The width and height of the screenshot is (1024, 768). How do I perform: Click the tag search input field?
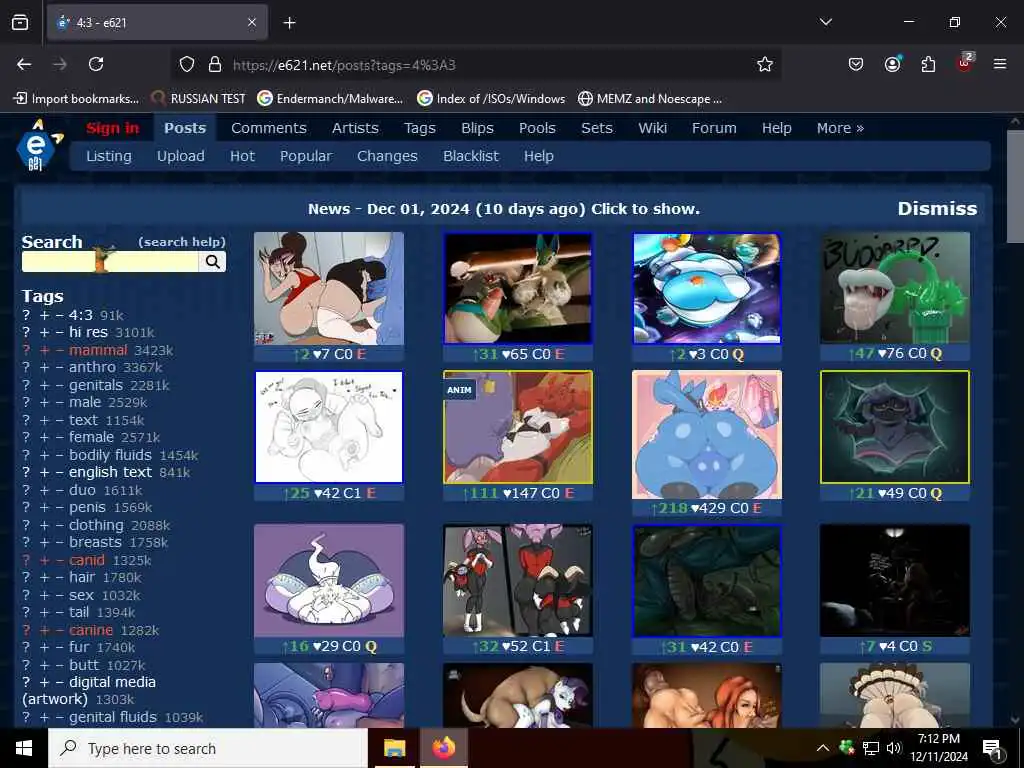[110, 261]
